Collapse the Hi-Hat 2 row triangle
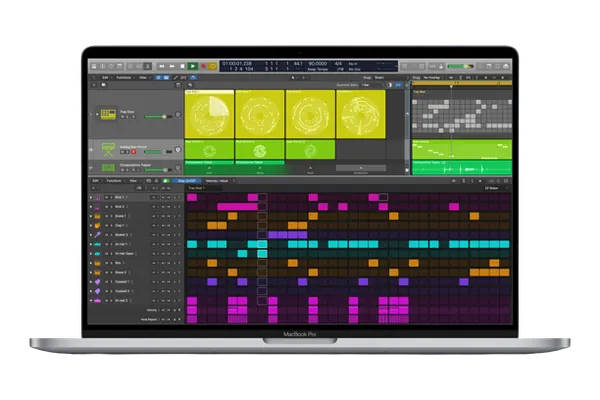The height and width of the screenshot is (400, 600). [91, 301]
